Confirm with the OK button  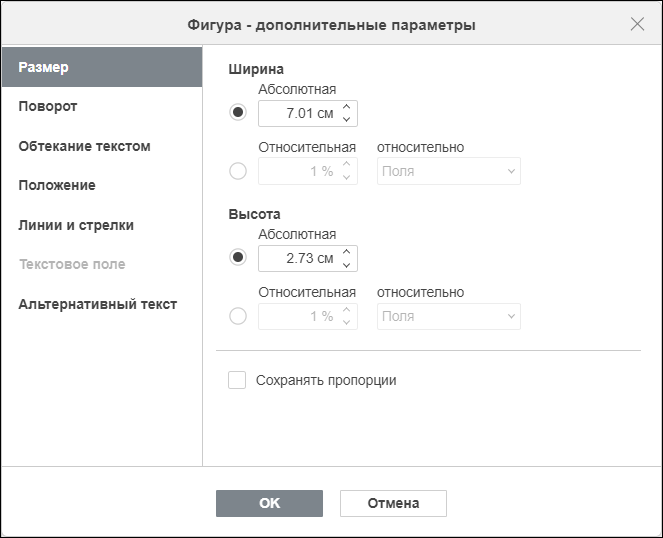point(269,503)
